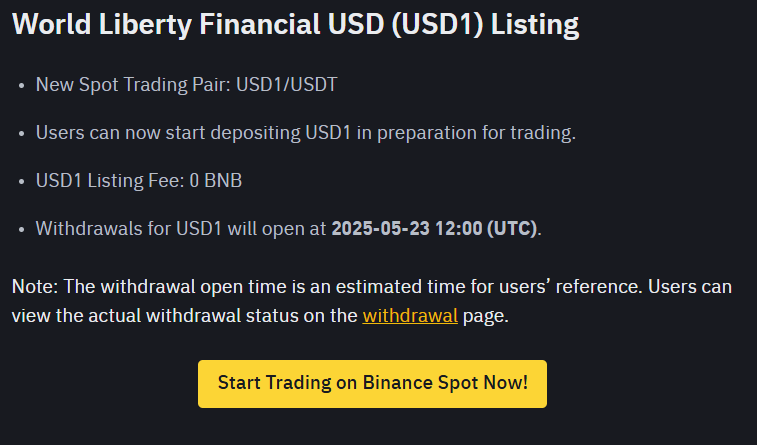Click the bullet dot before USD1 Listing Fee
757x445 pixels.
[x=22, y=181]
